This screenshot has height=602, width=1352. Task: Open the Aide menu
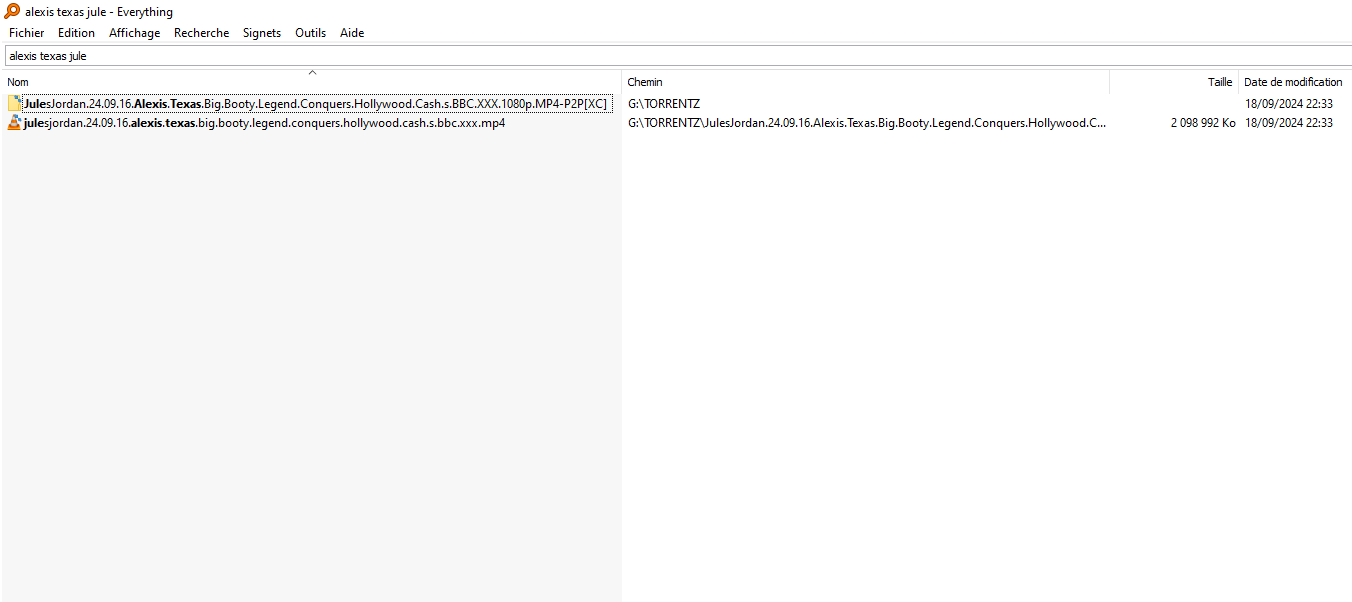click(x=352, y=33)
